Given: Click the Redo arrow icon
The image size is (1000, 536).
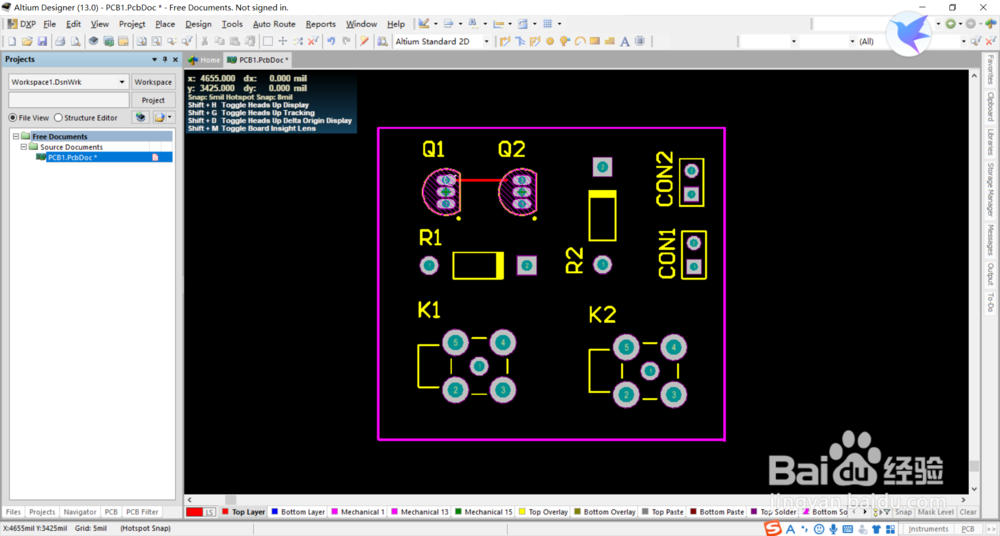Looking at the screenshot, I should [346, 41].
